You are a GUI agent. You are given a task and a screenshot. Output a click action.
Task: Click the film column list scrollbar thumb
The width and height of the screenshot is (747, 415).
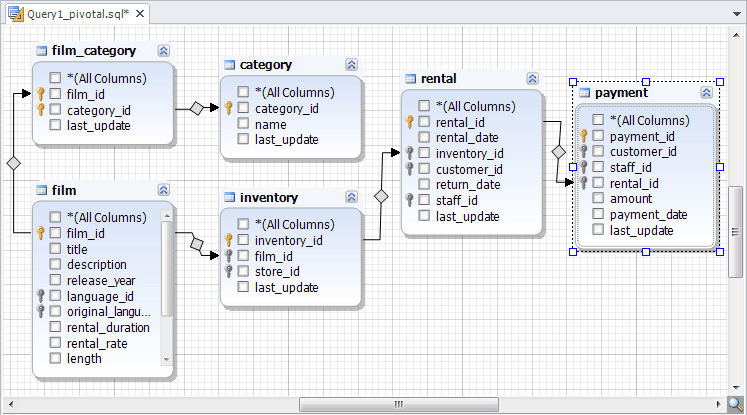(x=166, y=268)
